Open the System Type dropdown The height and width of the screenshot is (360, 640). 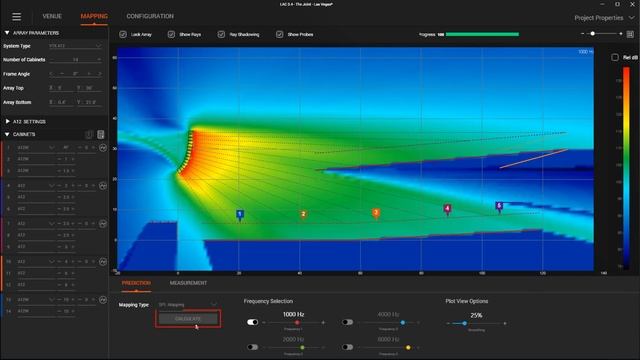tap(75, 46)
